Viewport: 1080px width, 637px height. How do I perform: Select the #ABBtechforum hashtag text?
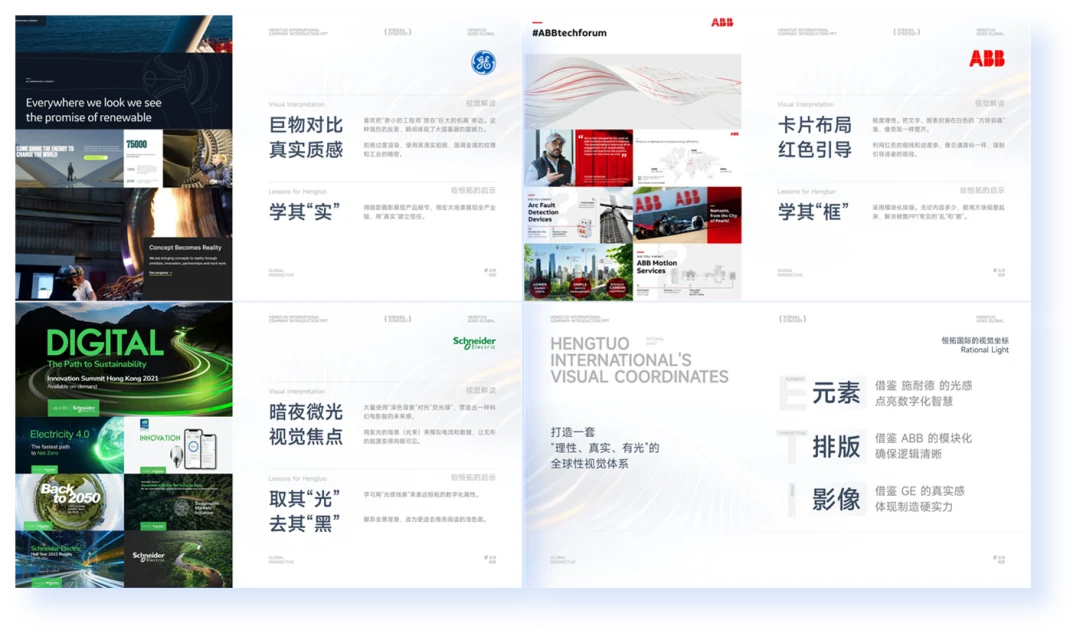pos(569,32)
